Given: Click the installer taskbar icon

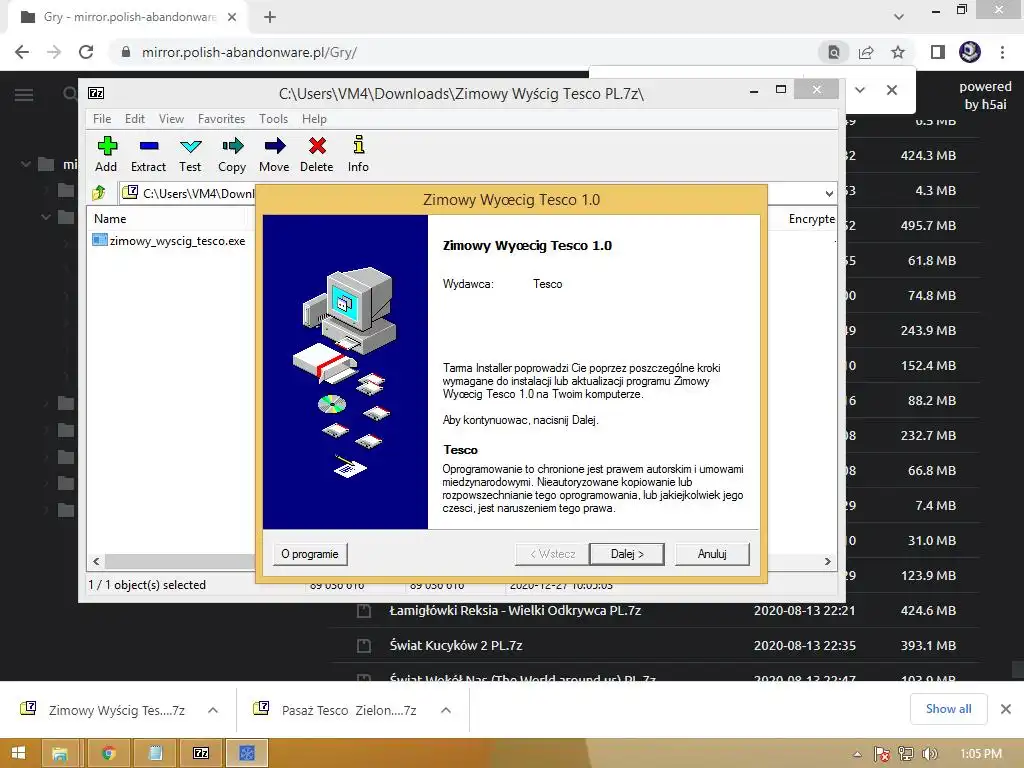Looking at the screenshot, I should click(x=247, y=754).
